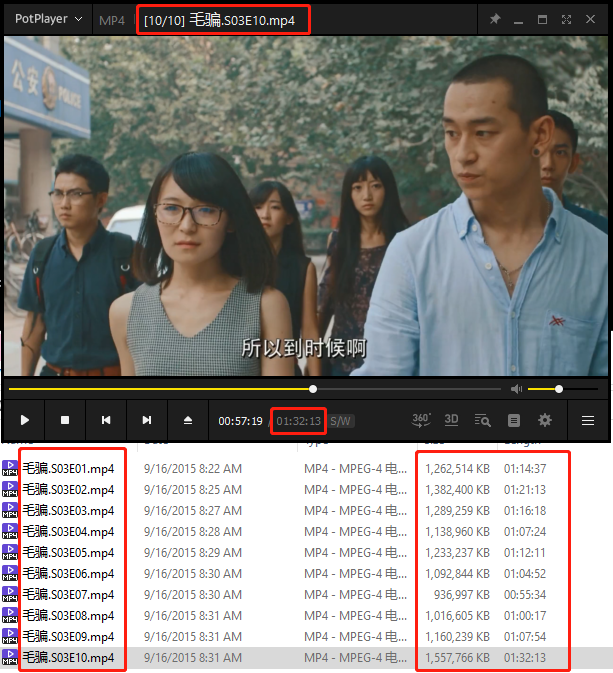Open the control panel gear settings
Viewport: 613px width, 673px height.
click(x=545, y=420)
